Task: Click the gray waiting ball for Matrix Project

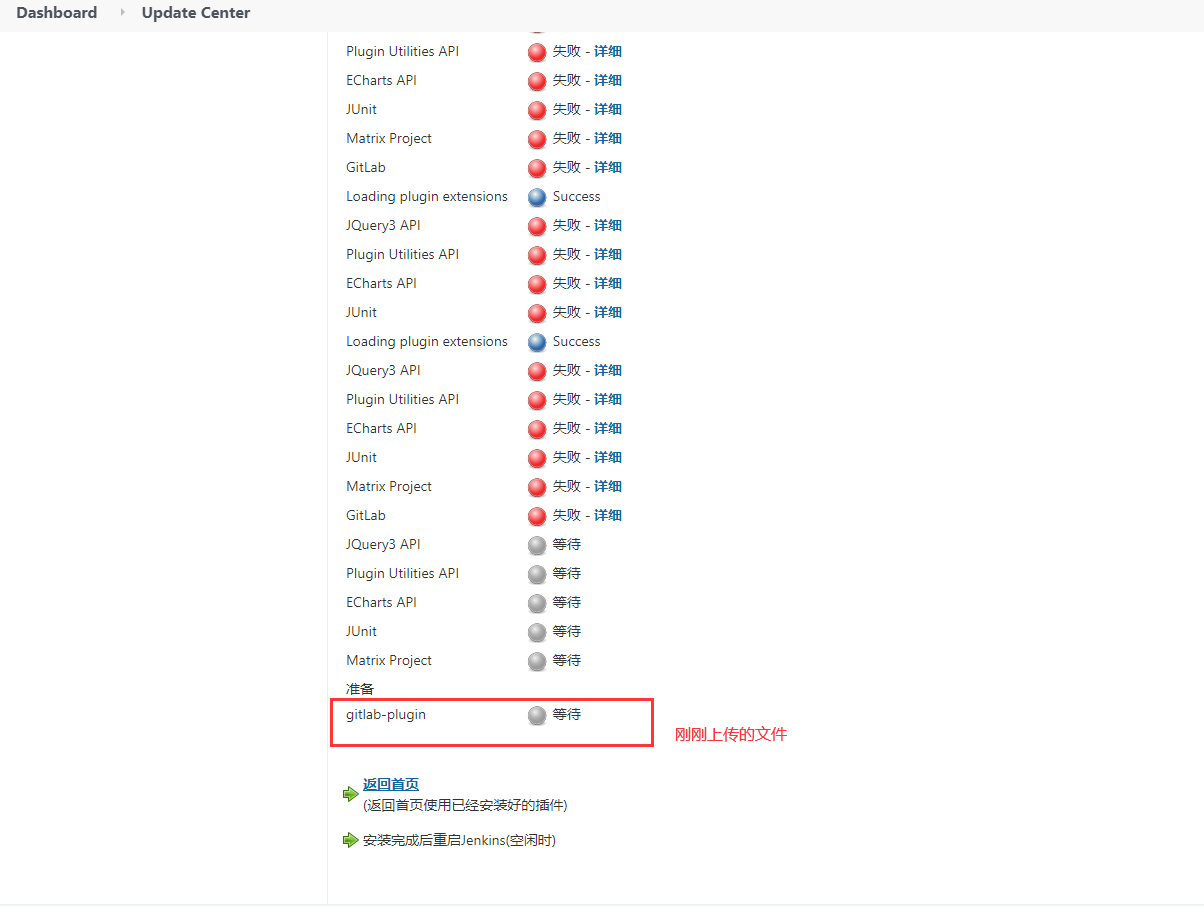Action: 537,661
